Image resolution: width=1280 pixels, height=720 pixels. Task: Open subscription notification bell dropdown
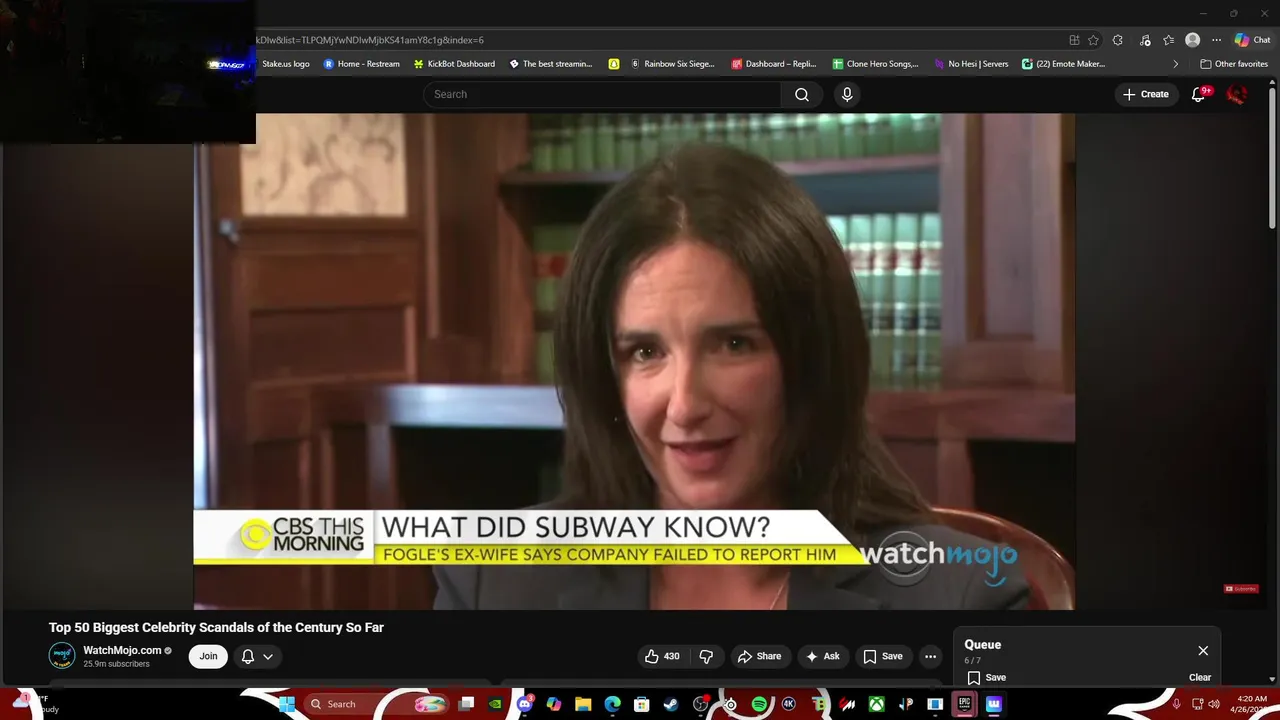coord(257,656)
